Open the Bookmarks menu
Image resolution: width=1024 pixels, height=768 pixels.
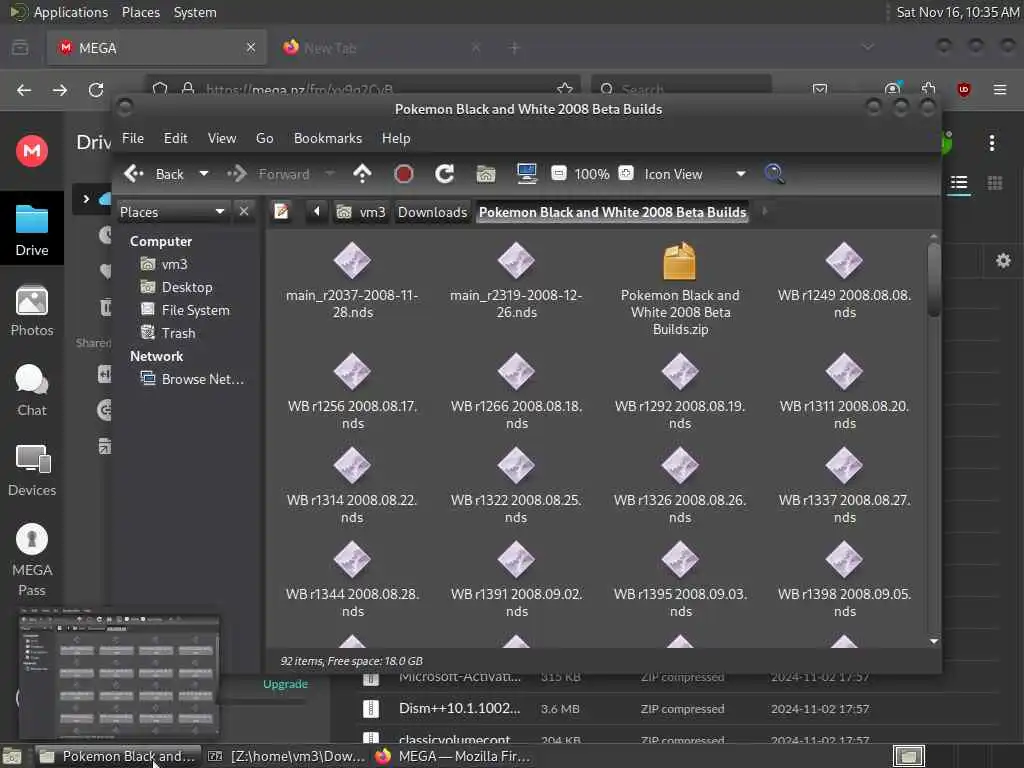coord(327,138)
